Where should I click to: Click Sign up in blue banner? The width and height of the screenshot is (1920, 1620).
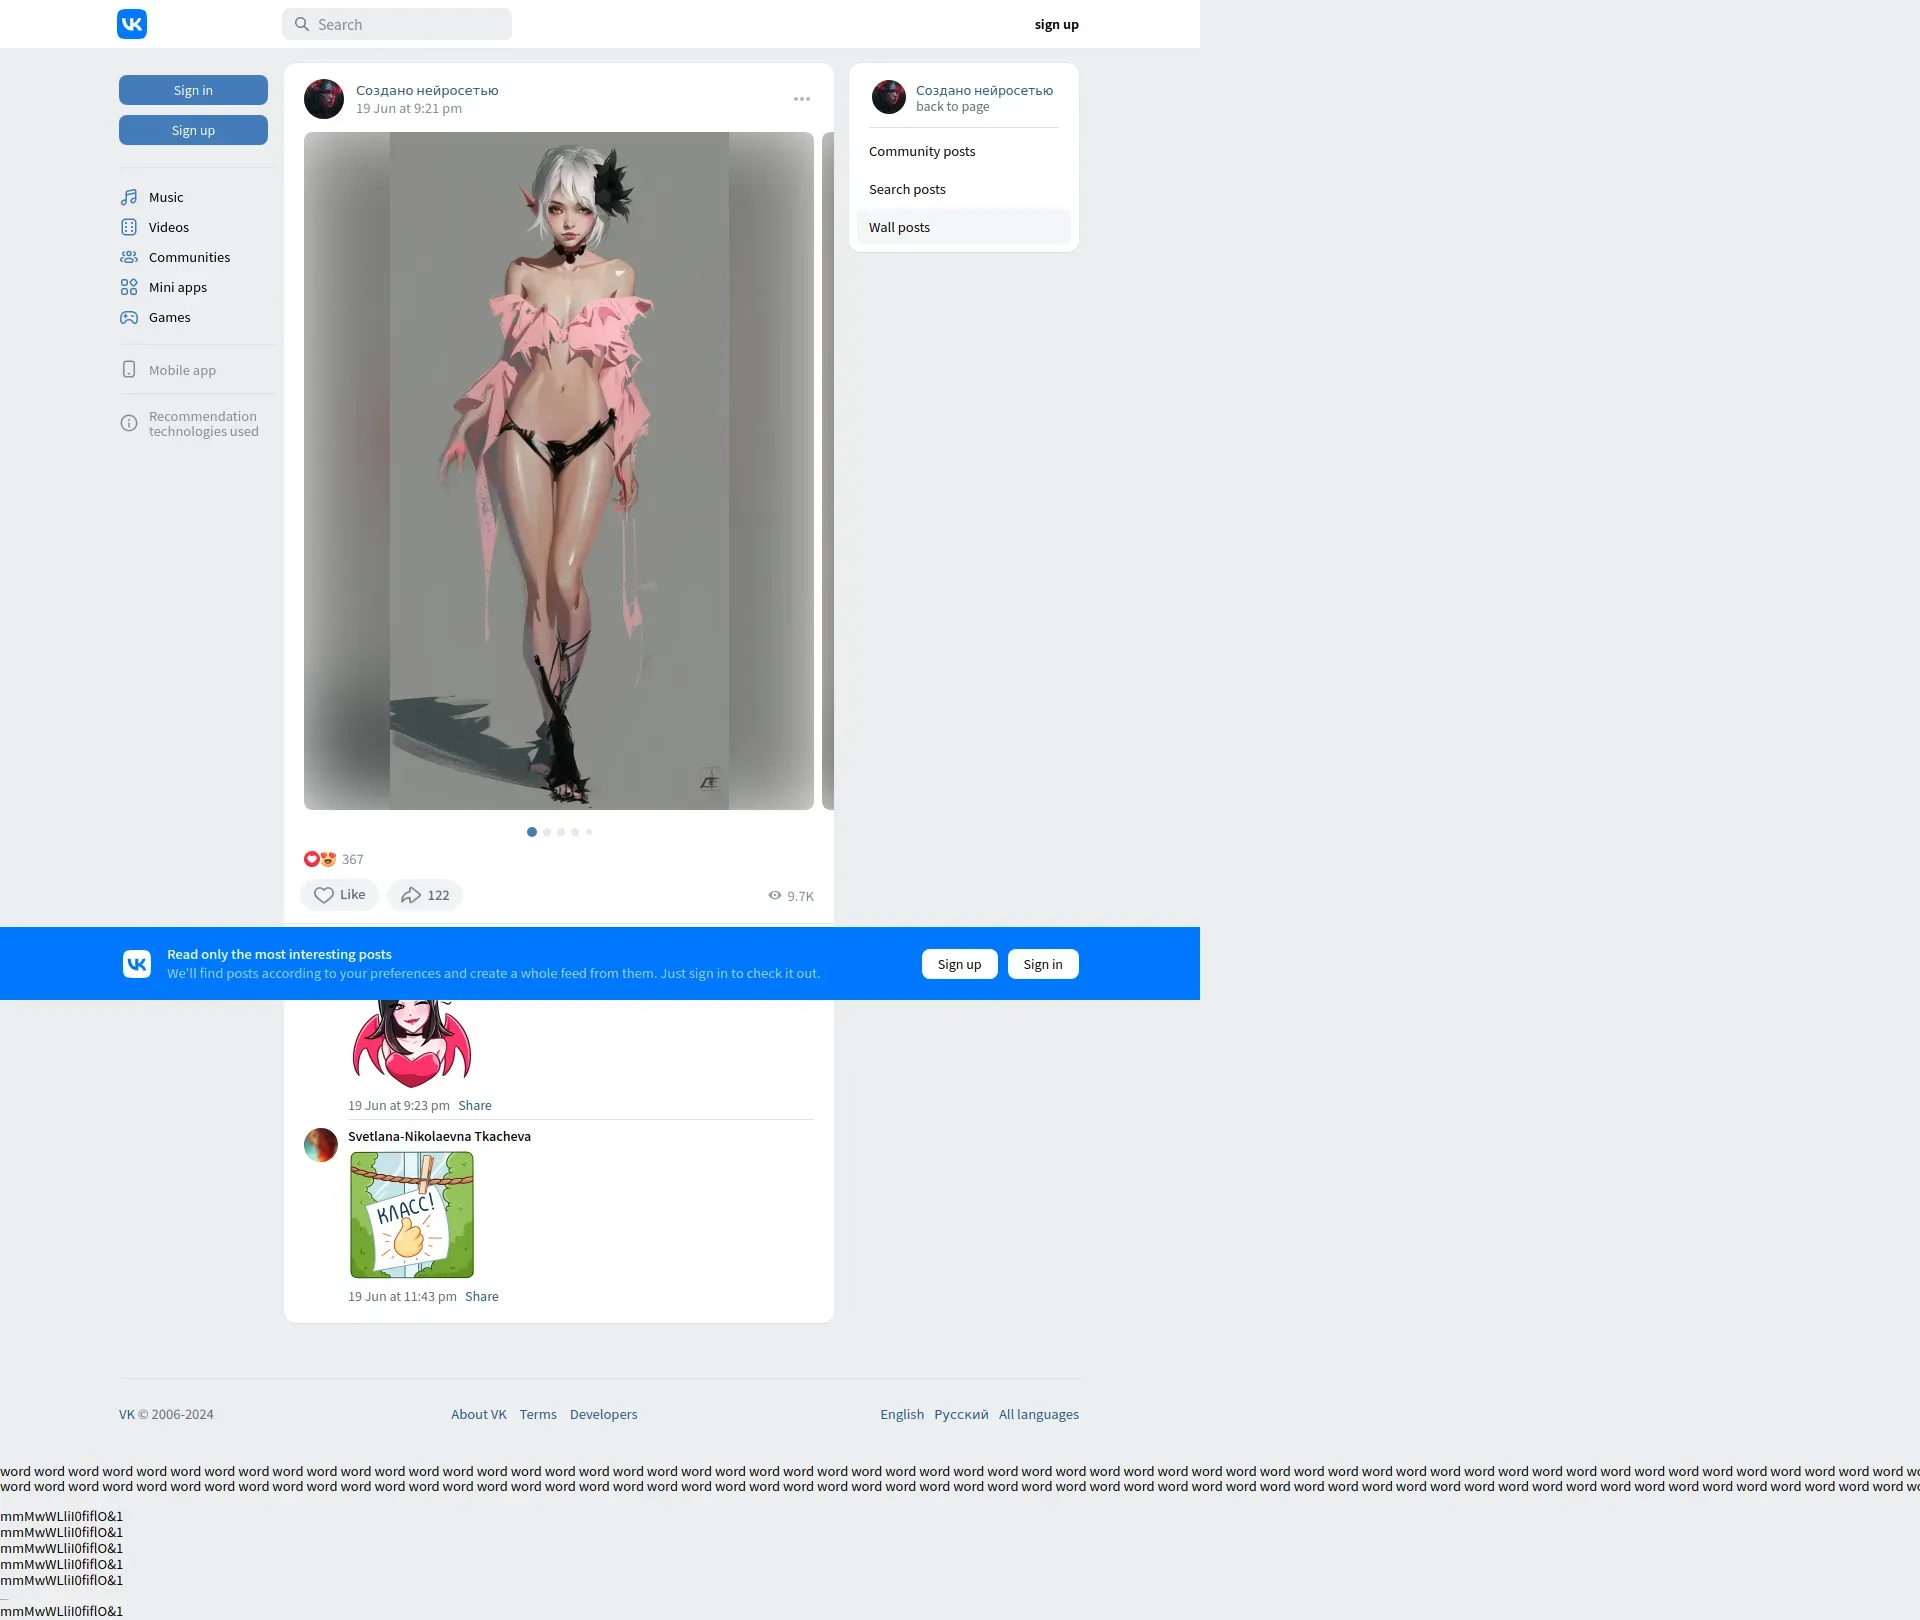959,964
